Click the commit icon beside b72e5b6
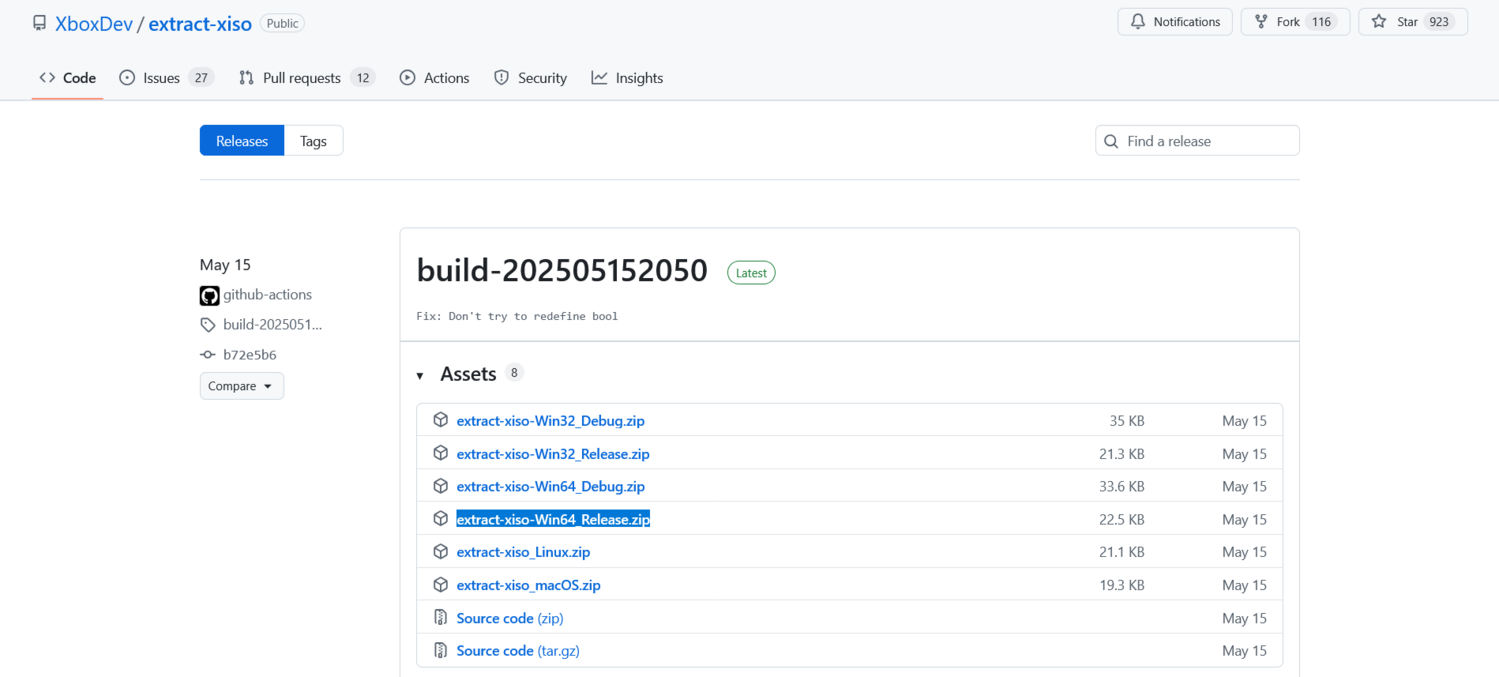The height and width of the screenshot is (677, 1499). (x=208, y=355)
